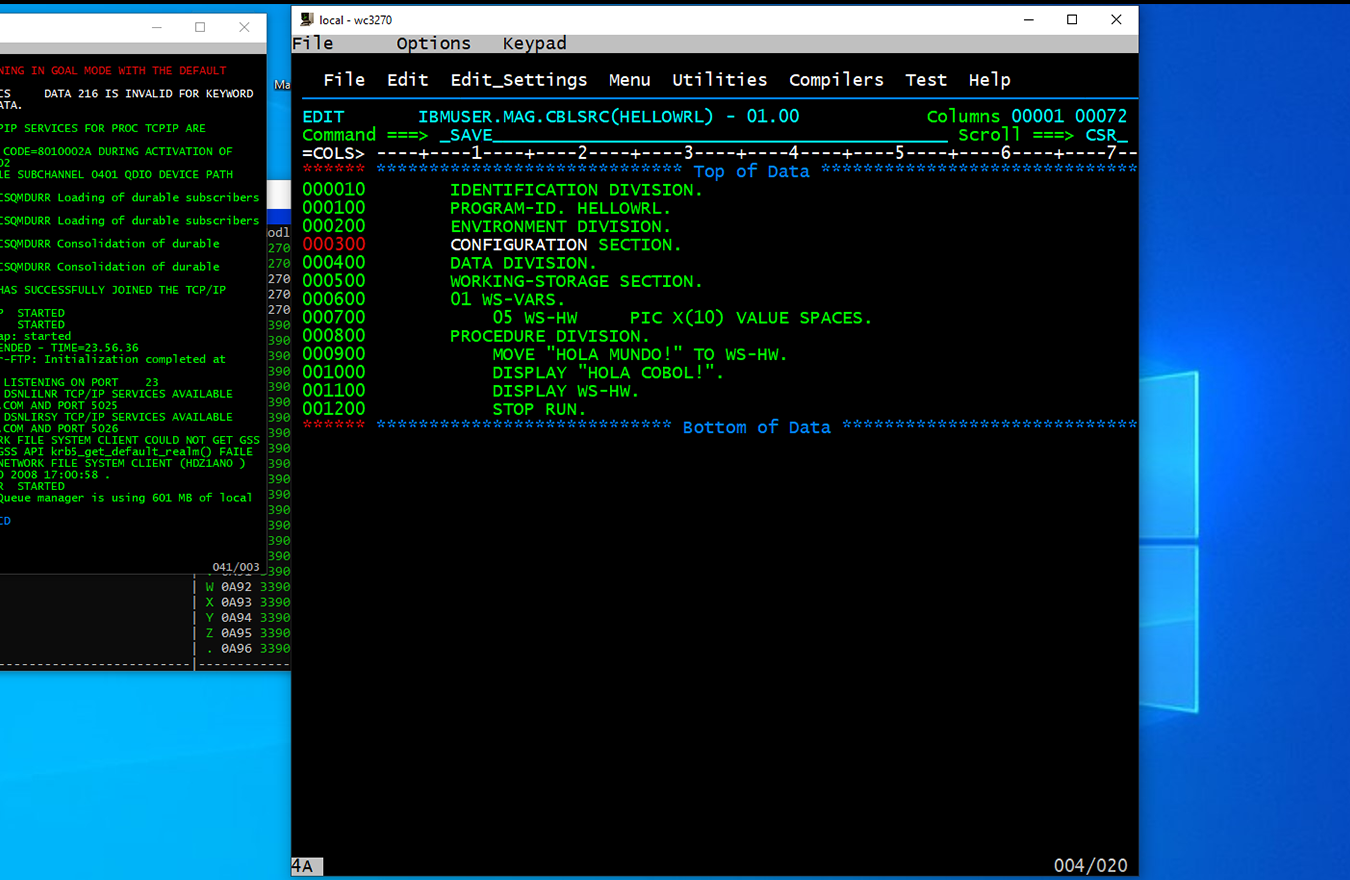This screenshot has height=880, width=1350.
Task: Open the wc3270 Options menu
Action: pos(433,43)
